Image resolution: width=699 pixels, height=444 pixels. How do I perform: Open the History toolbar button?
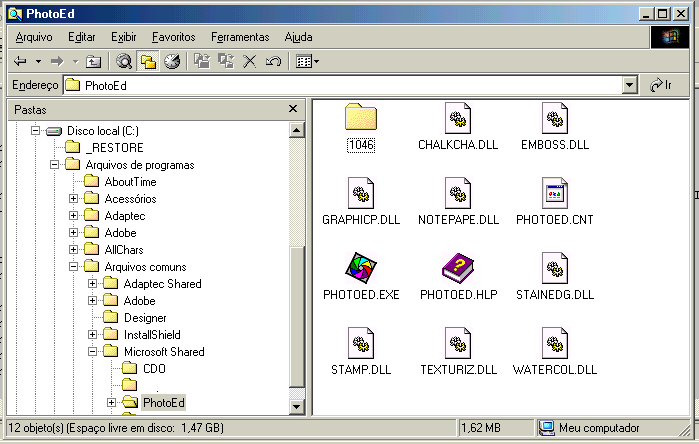tap(172, 62)
